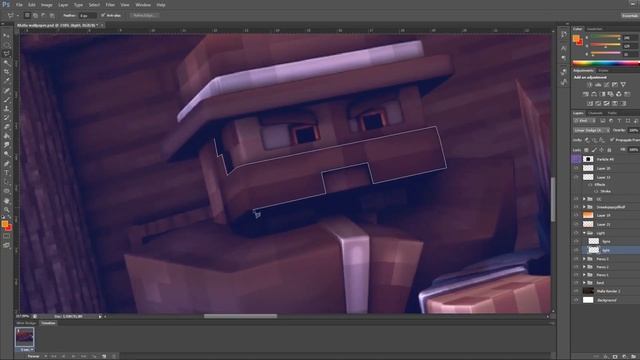Select the Eyedropper tool
This screenshot has width=640, height=360.
coord(7,81)
